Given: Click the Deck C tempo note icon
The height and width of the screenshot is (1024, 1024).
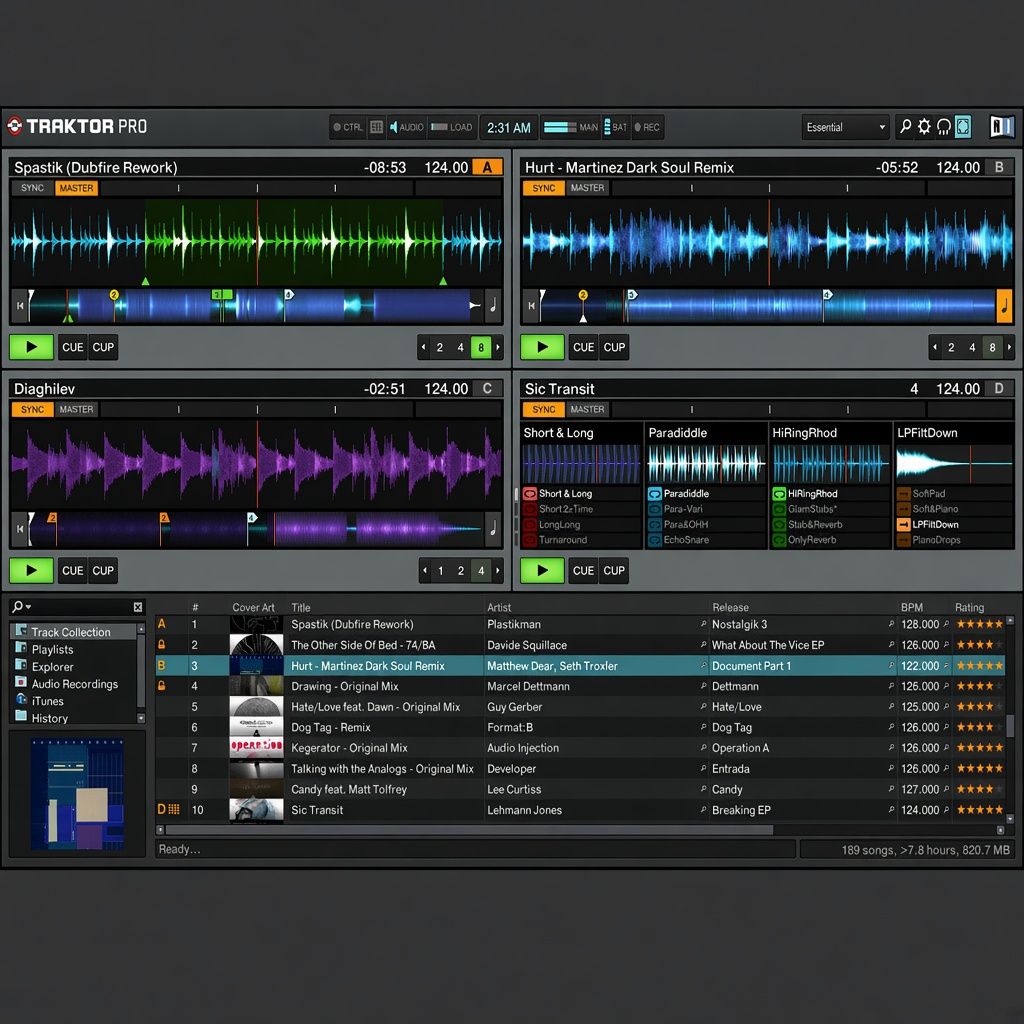Looking at the screenshot, I should pyautogui.click(x=493, y=528).
